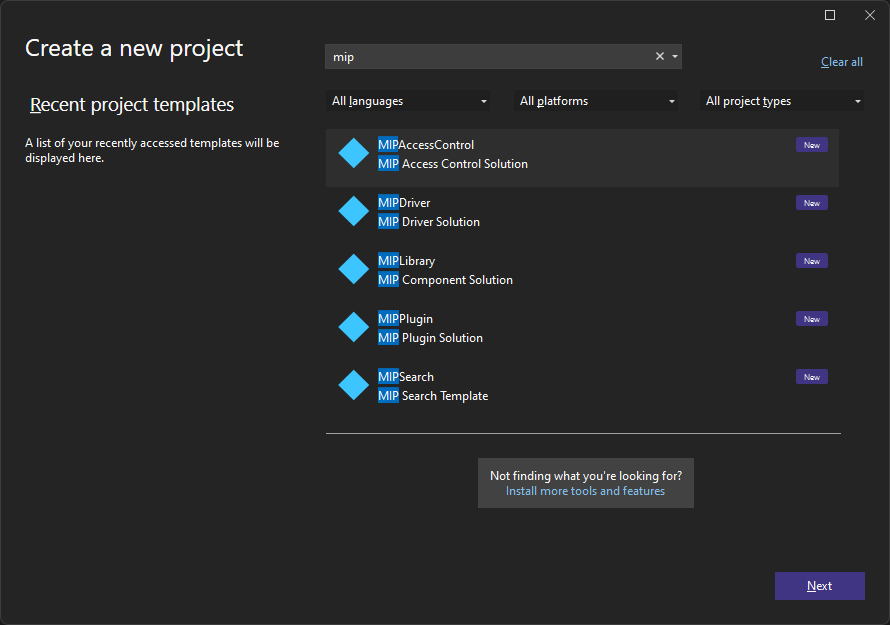The width and height of the screenshot is (890, 625).
Task: Open the All project types dropdown
Action: pos(782,100)
